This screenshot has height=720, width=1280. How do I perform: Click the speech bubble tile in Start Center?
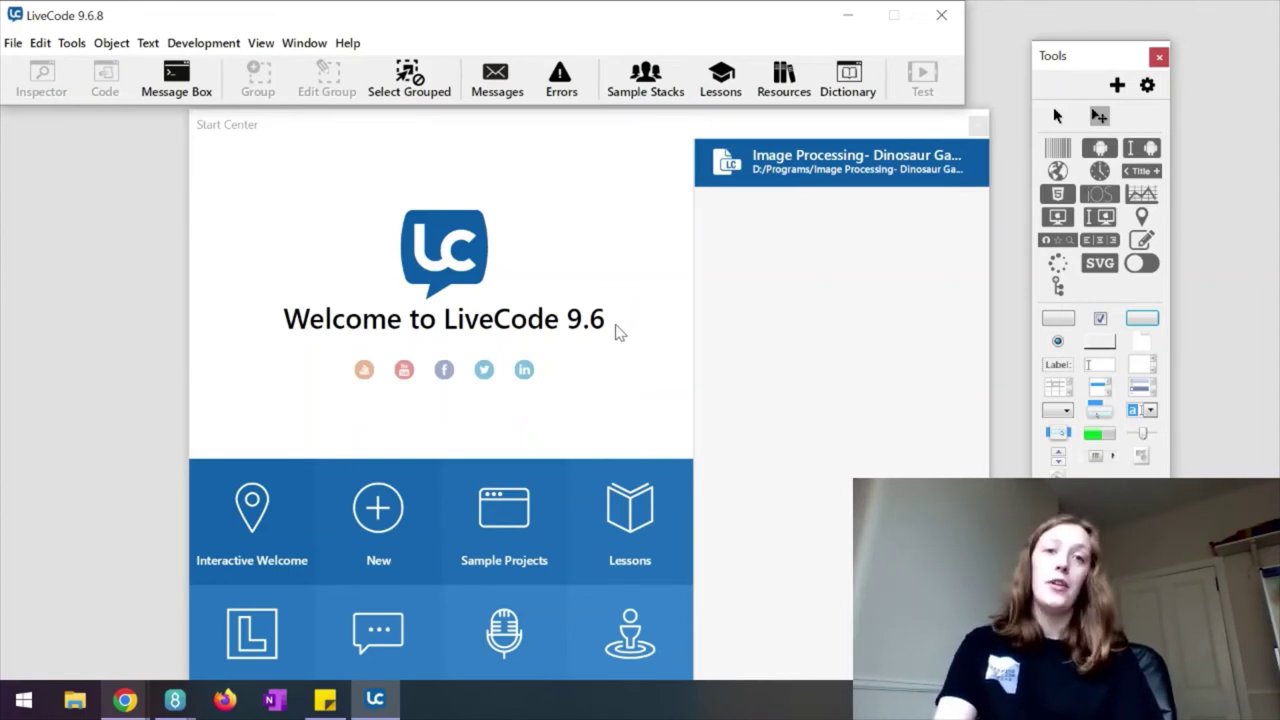tap(378, 633)
